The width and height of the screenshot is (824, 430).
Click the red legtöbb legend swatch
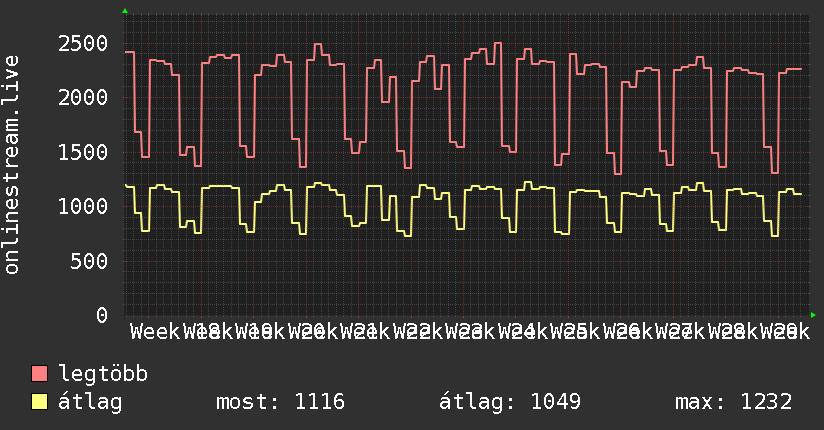[x=39, y=374]
